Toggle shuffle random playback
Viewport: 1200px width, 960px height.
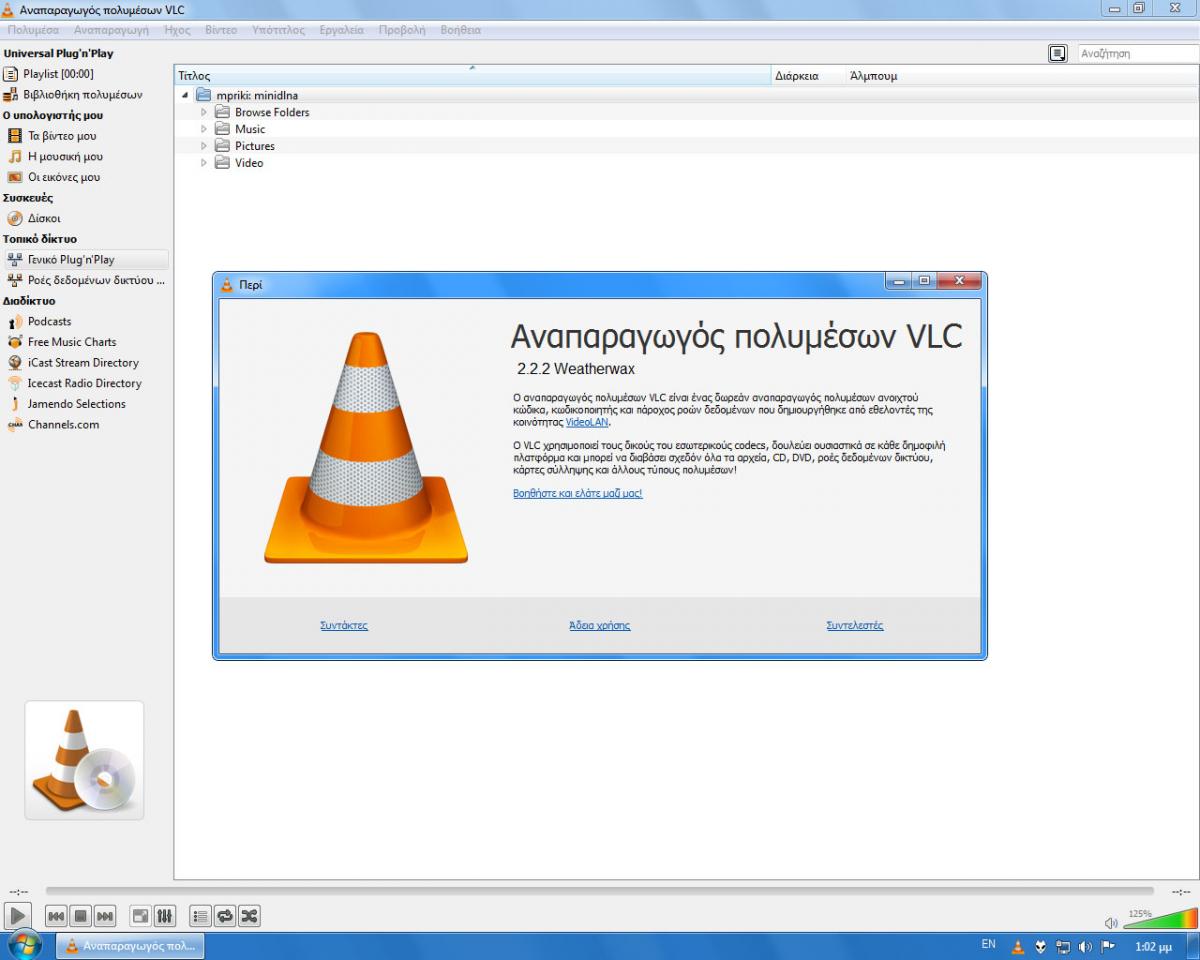tap(249, 915)
